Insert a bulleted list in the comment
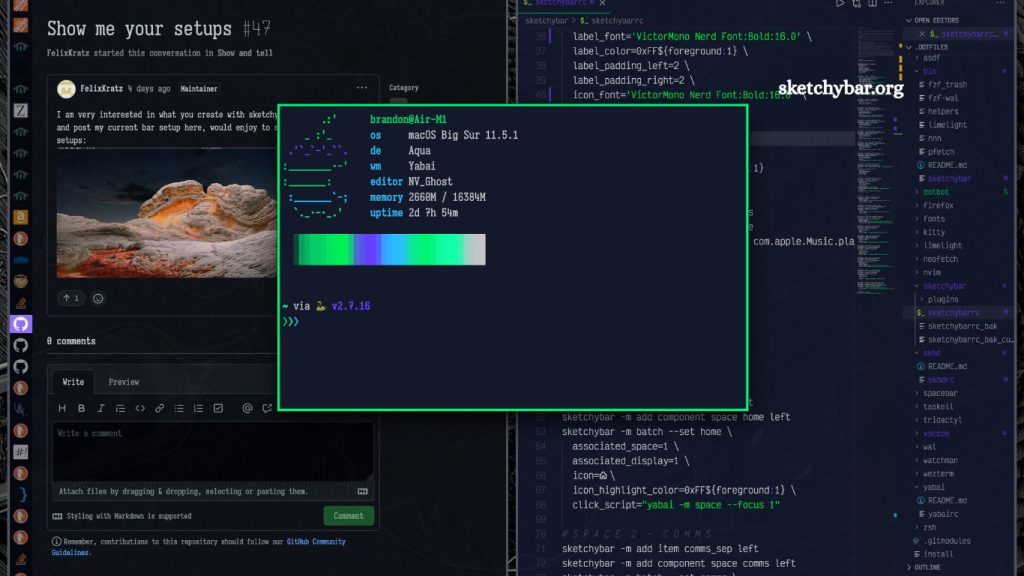The height and width of the screenshot is (576, 1024). 179,408
